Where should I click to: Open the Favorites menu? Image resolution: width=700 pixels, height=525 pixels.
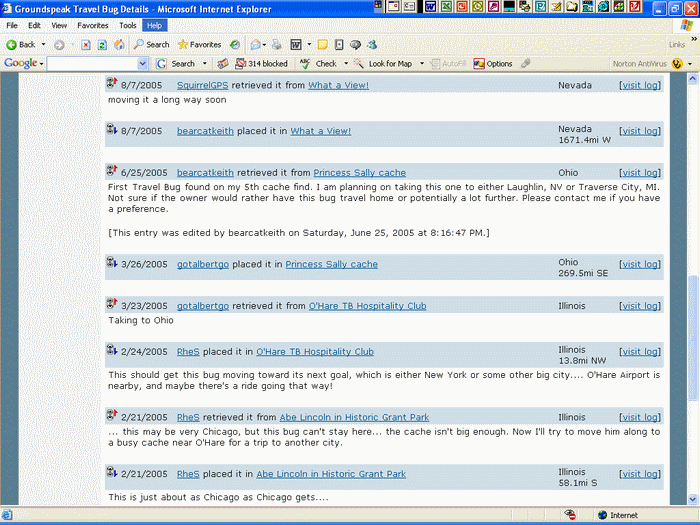(x=93, y=25)
